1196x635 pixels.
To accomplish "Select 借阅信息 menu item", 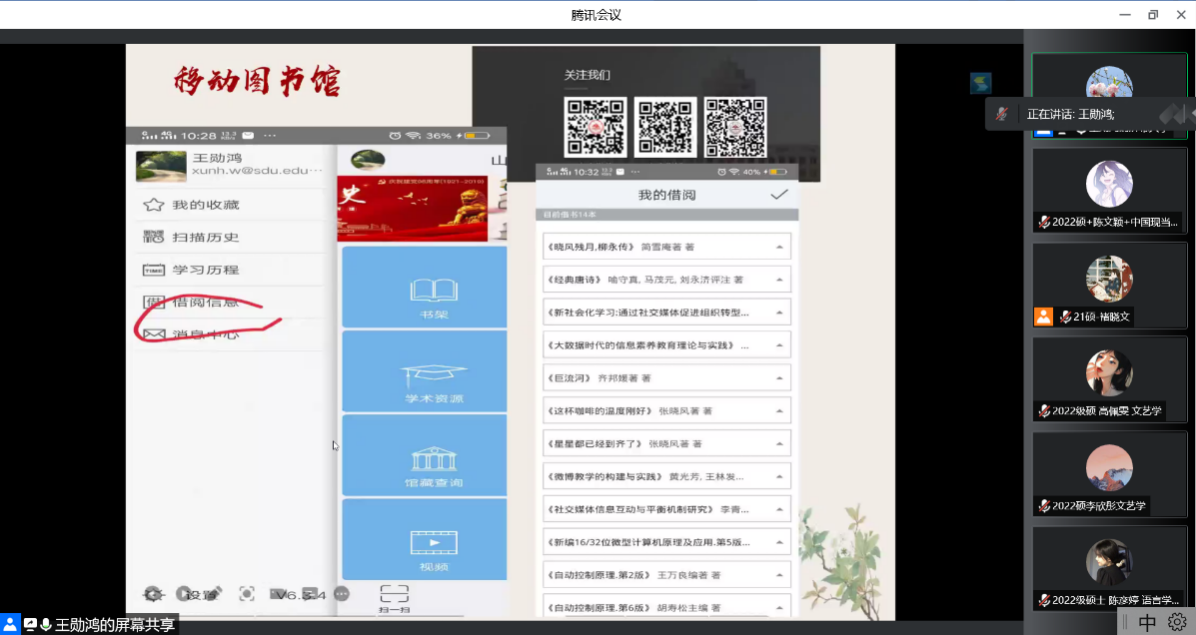I will (x=204, y=302).
